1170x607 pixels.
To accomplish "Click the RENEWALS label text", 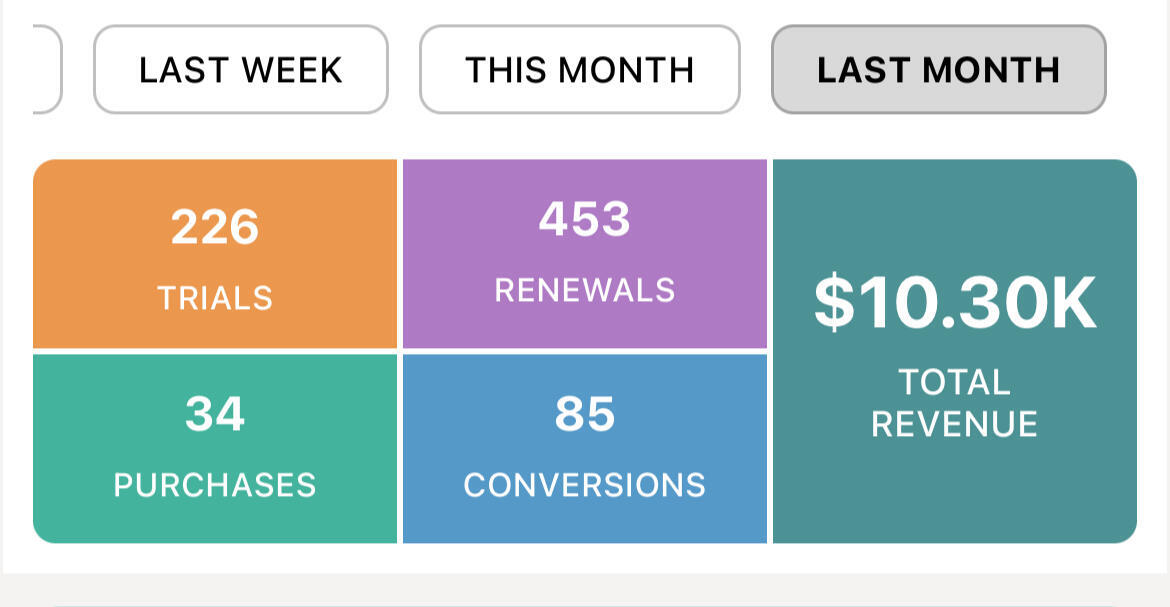I will click(x=585, y=290).
